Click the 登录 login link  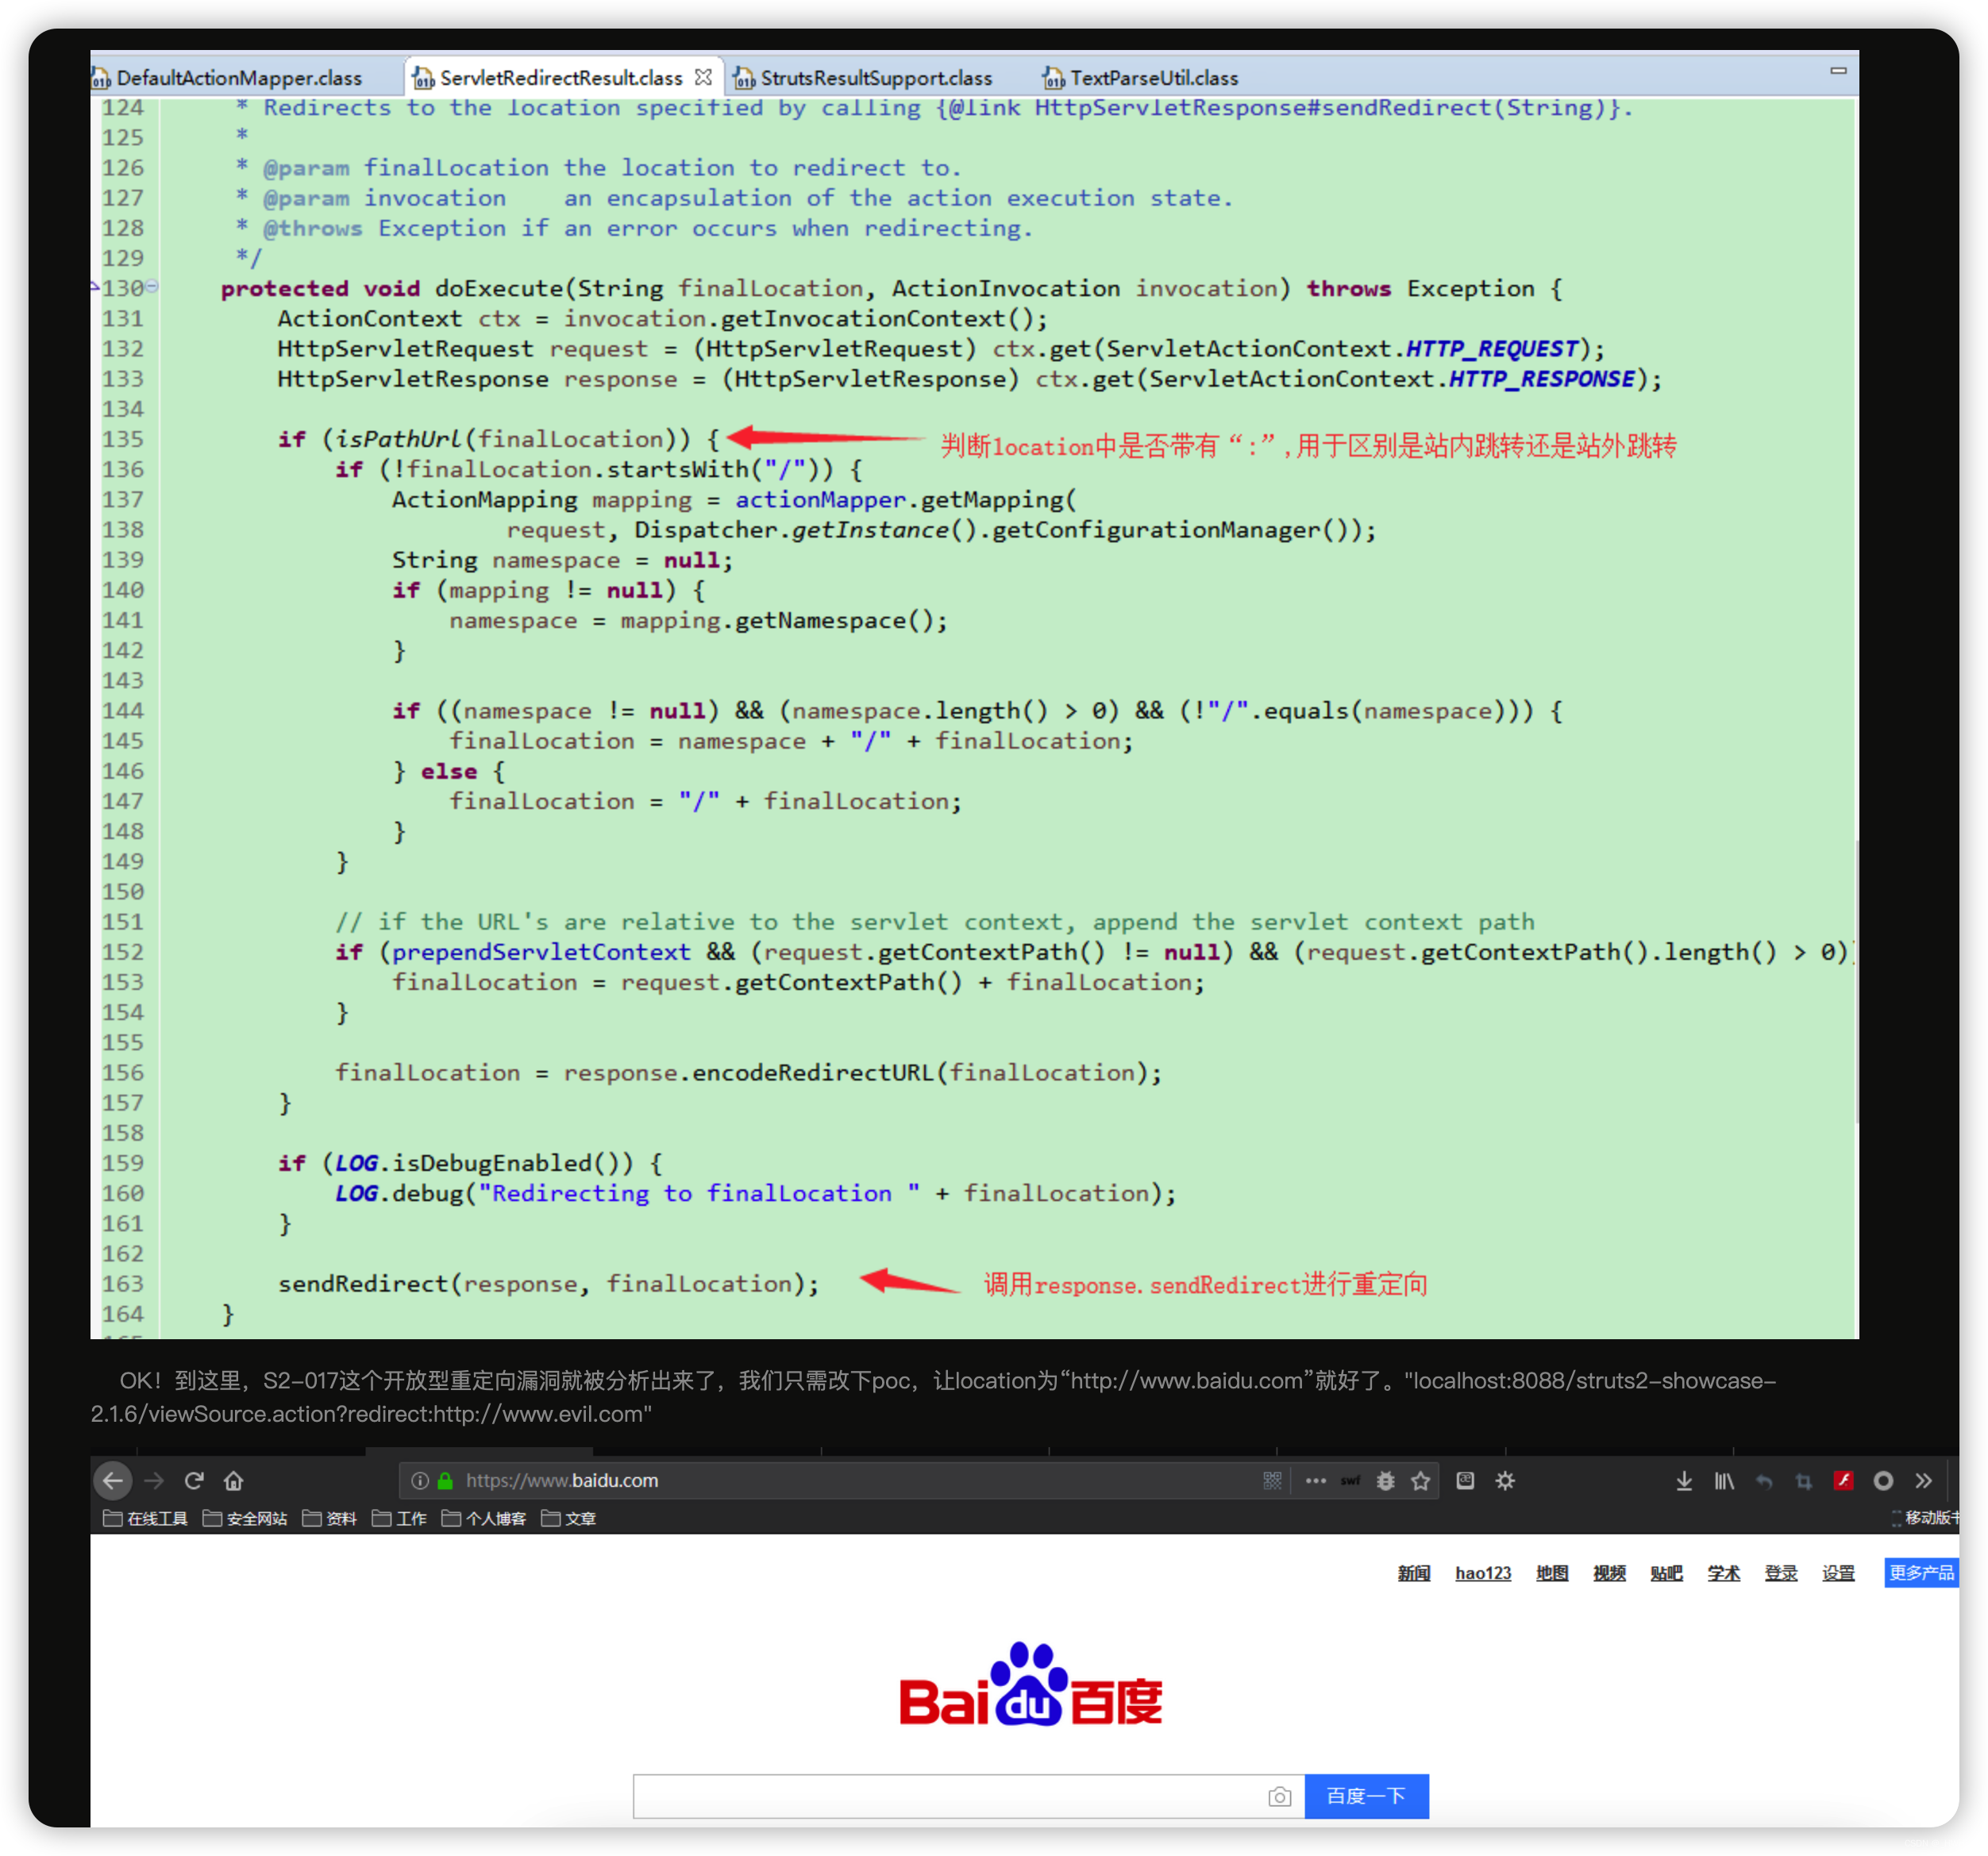point(1780,1573)
